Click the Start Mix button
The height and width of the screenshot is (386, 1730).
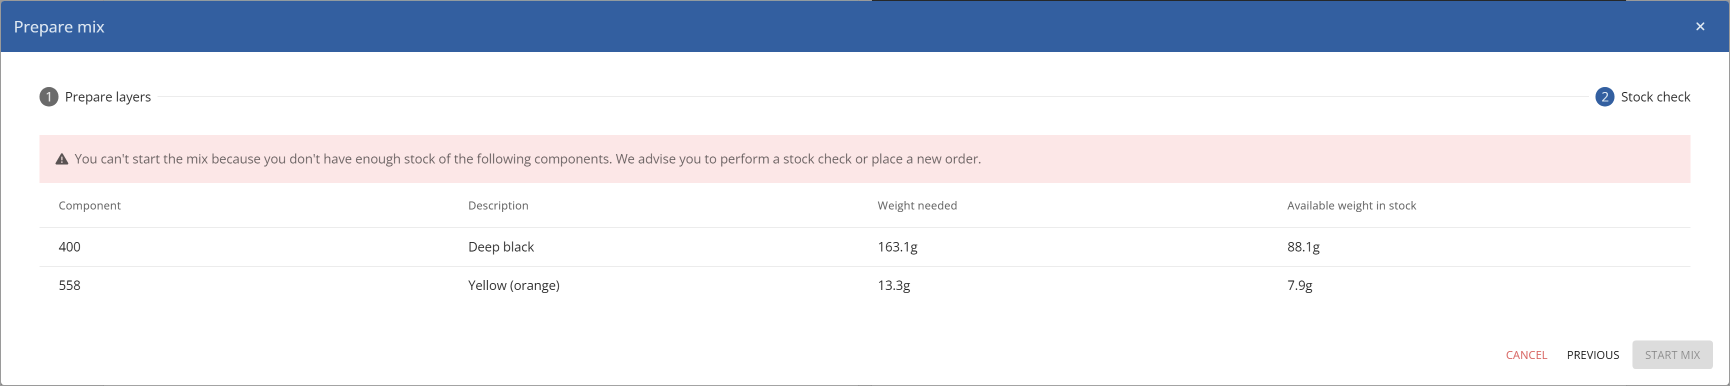(1672, 355)
